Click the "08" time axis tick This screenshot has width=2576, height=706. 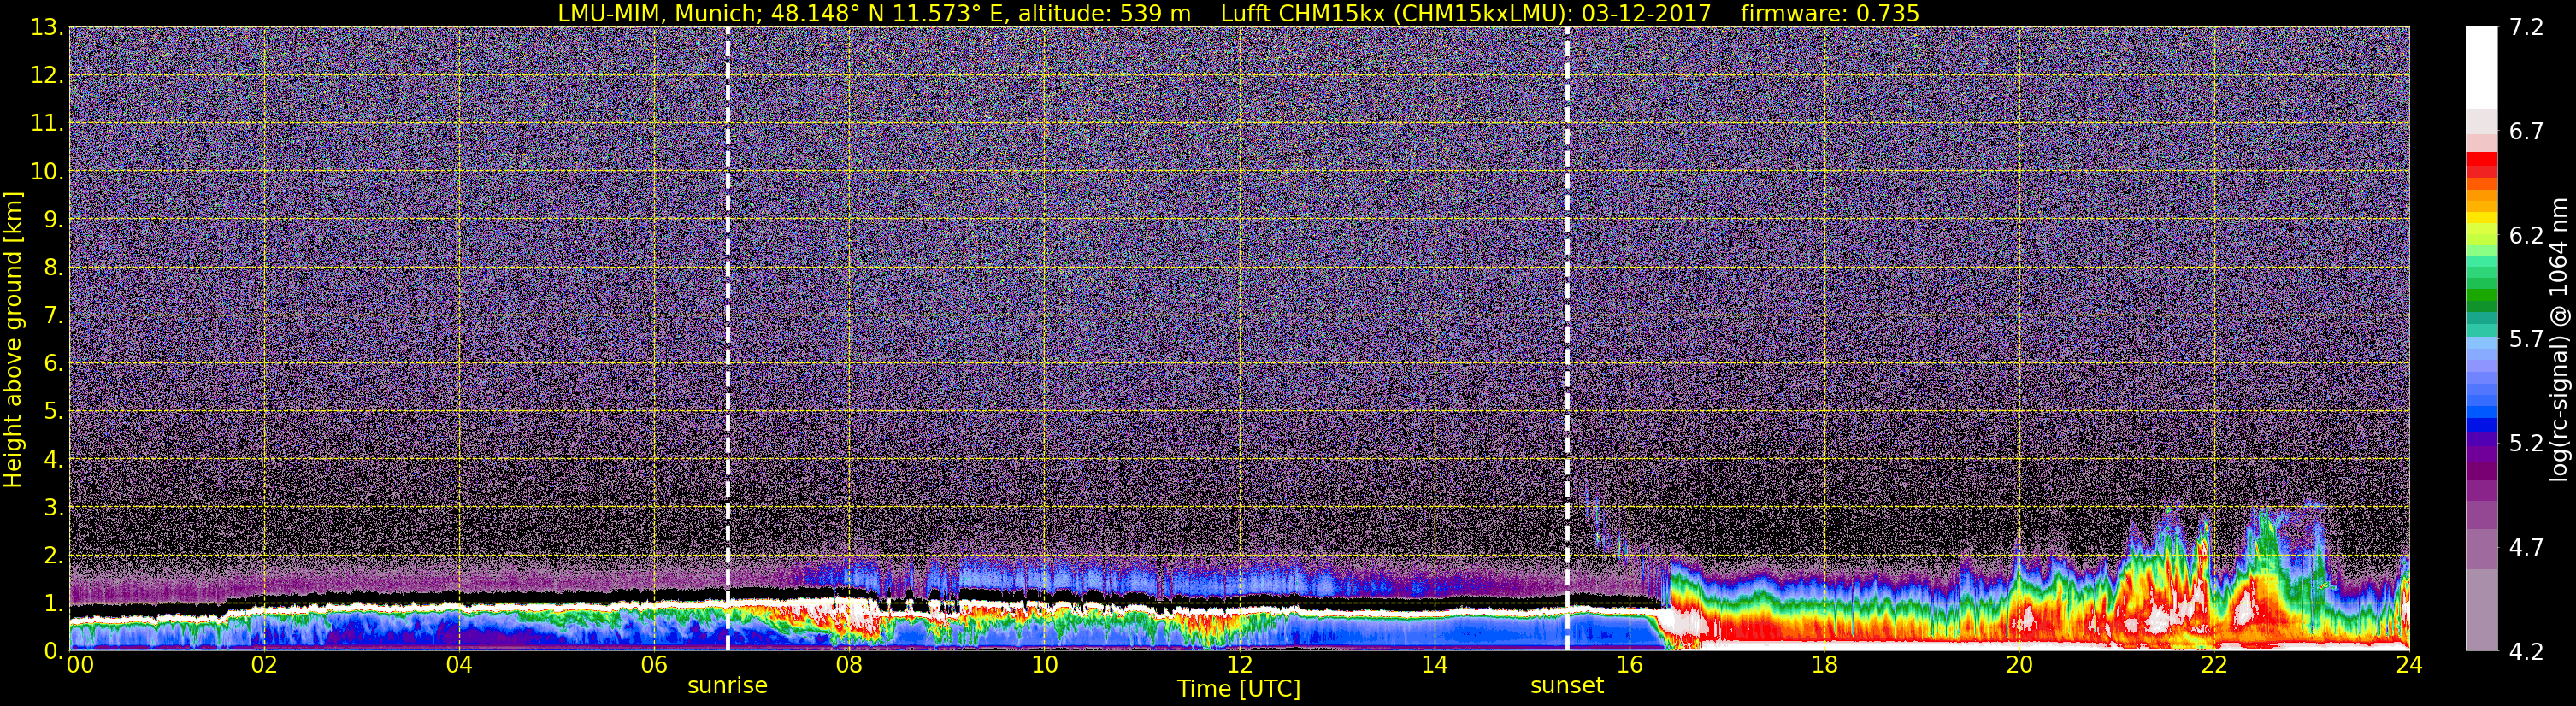(848, 665)
